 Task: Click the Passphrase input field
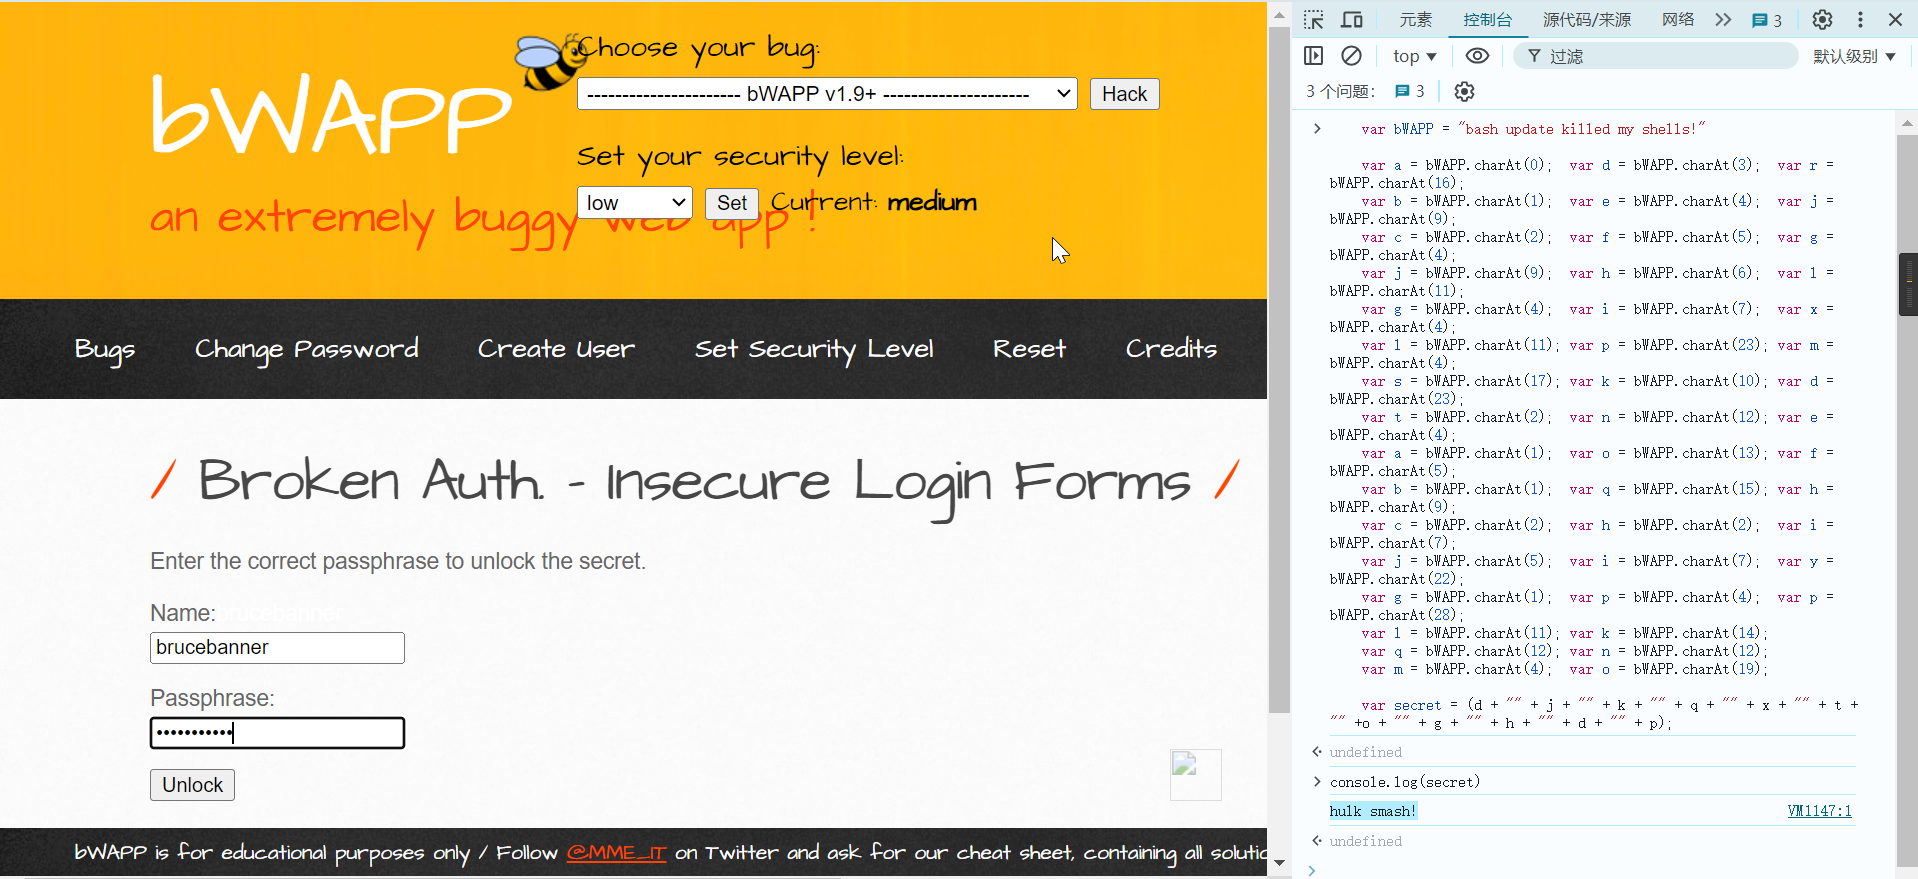tap(277, 733)
